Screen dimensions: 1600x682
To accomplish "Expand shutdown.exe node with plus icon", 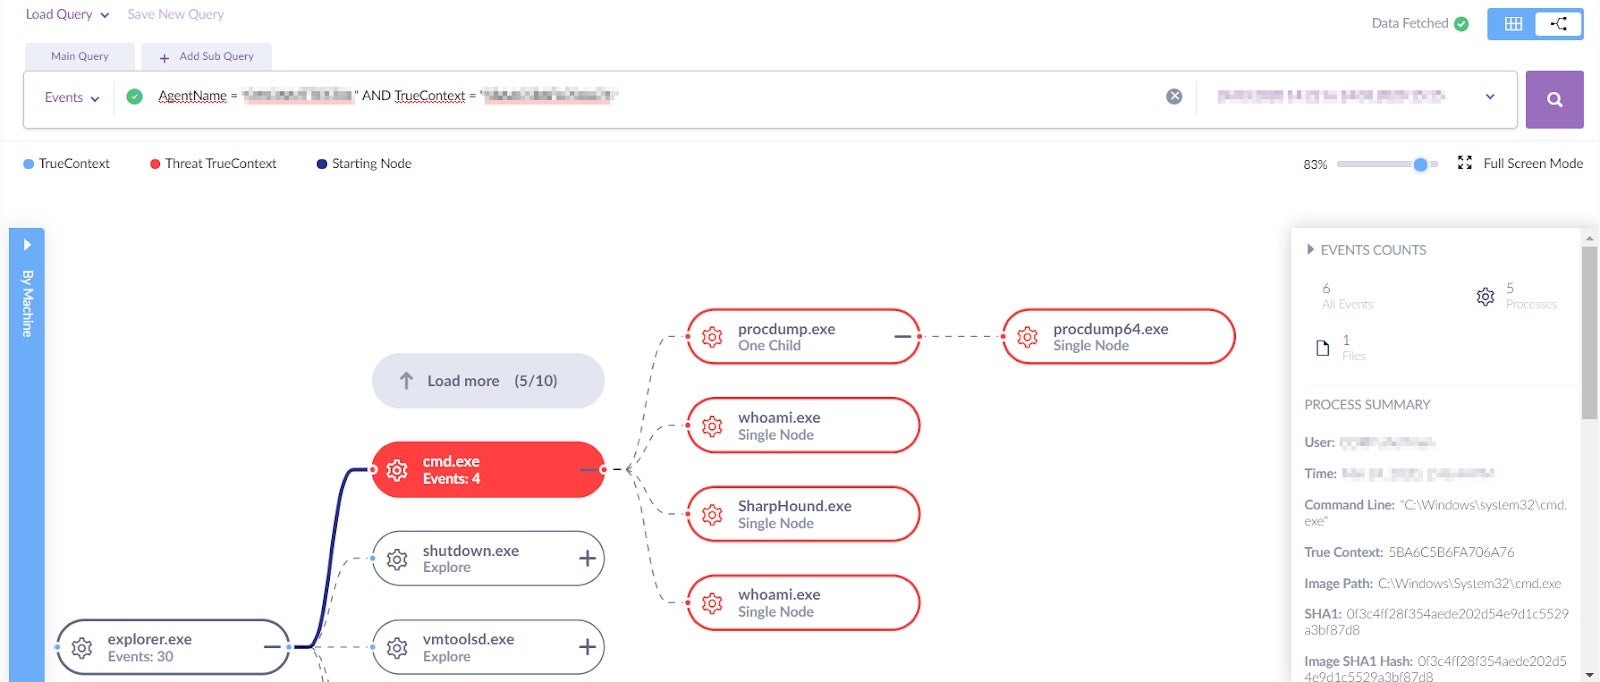I will (x=587, y=559).
